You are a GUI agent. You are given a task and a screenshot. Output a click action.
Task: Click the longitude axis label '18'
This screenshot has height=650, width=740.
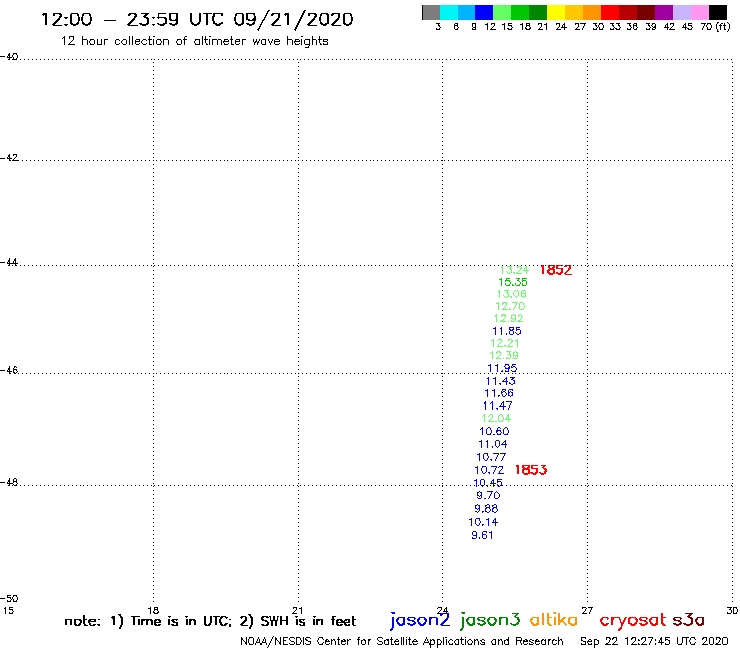point(153,611)
